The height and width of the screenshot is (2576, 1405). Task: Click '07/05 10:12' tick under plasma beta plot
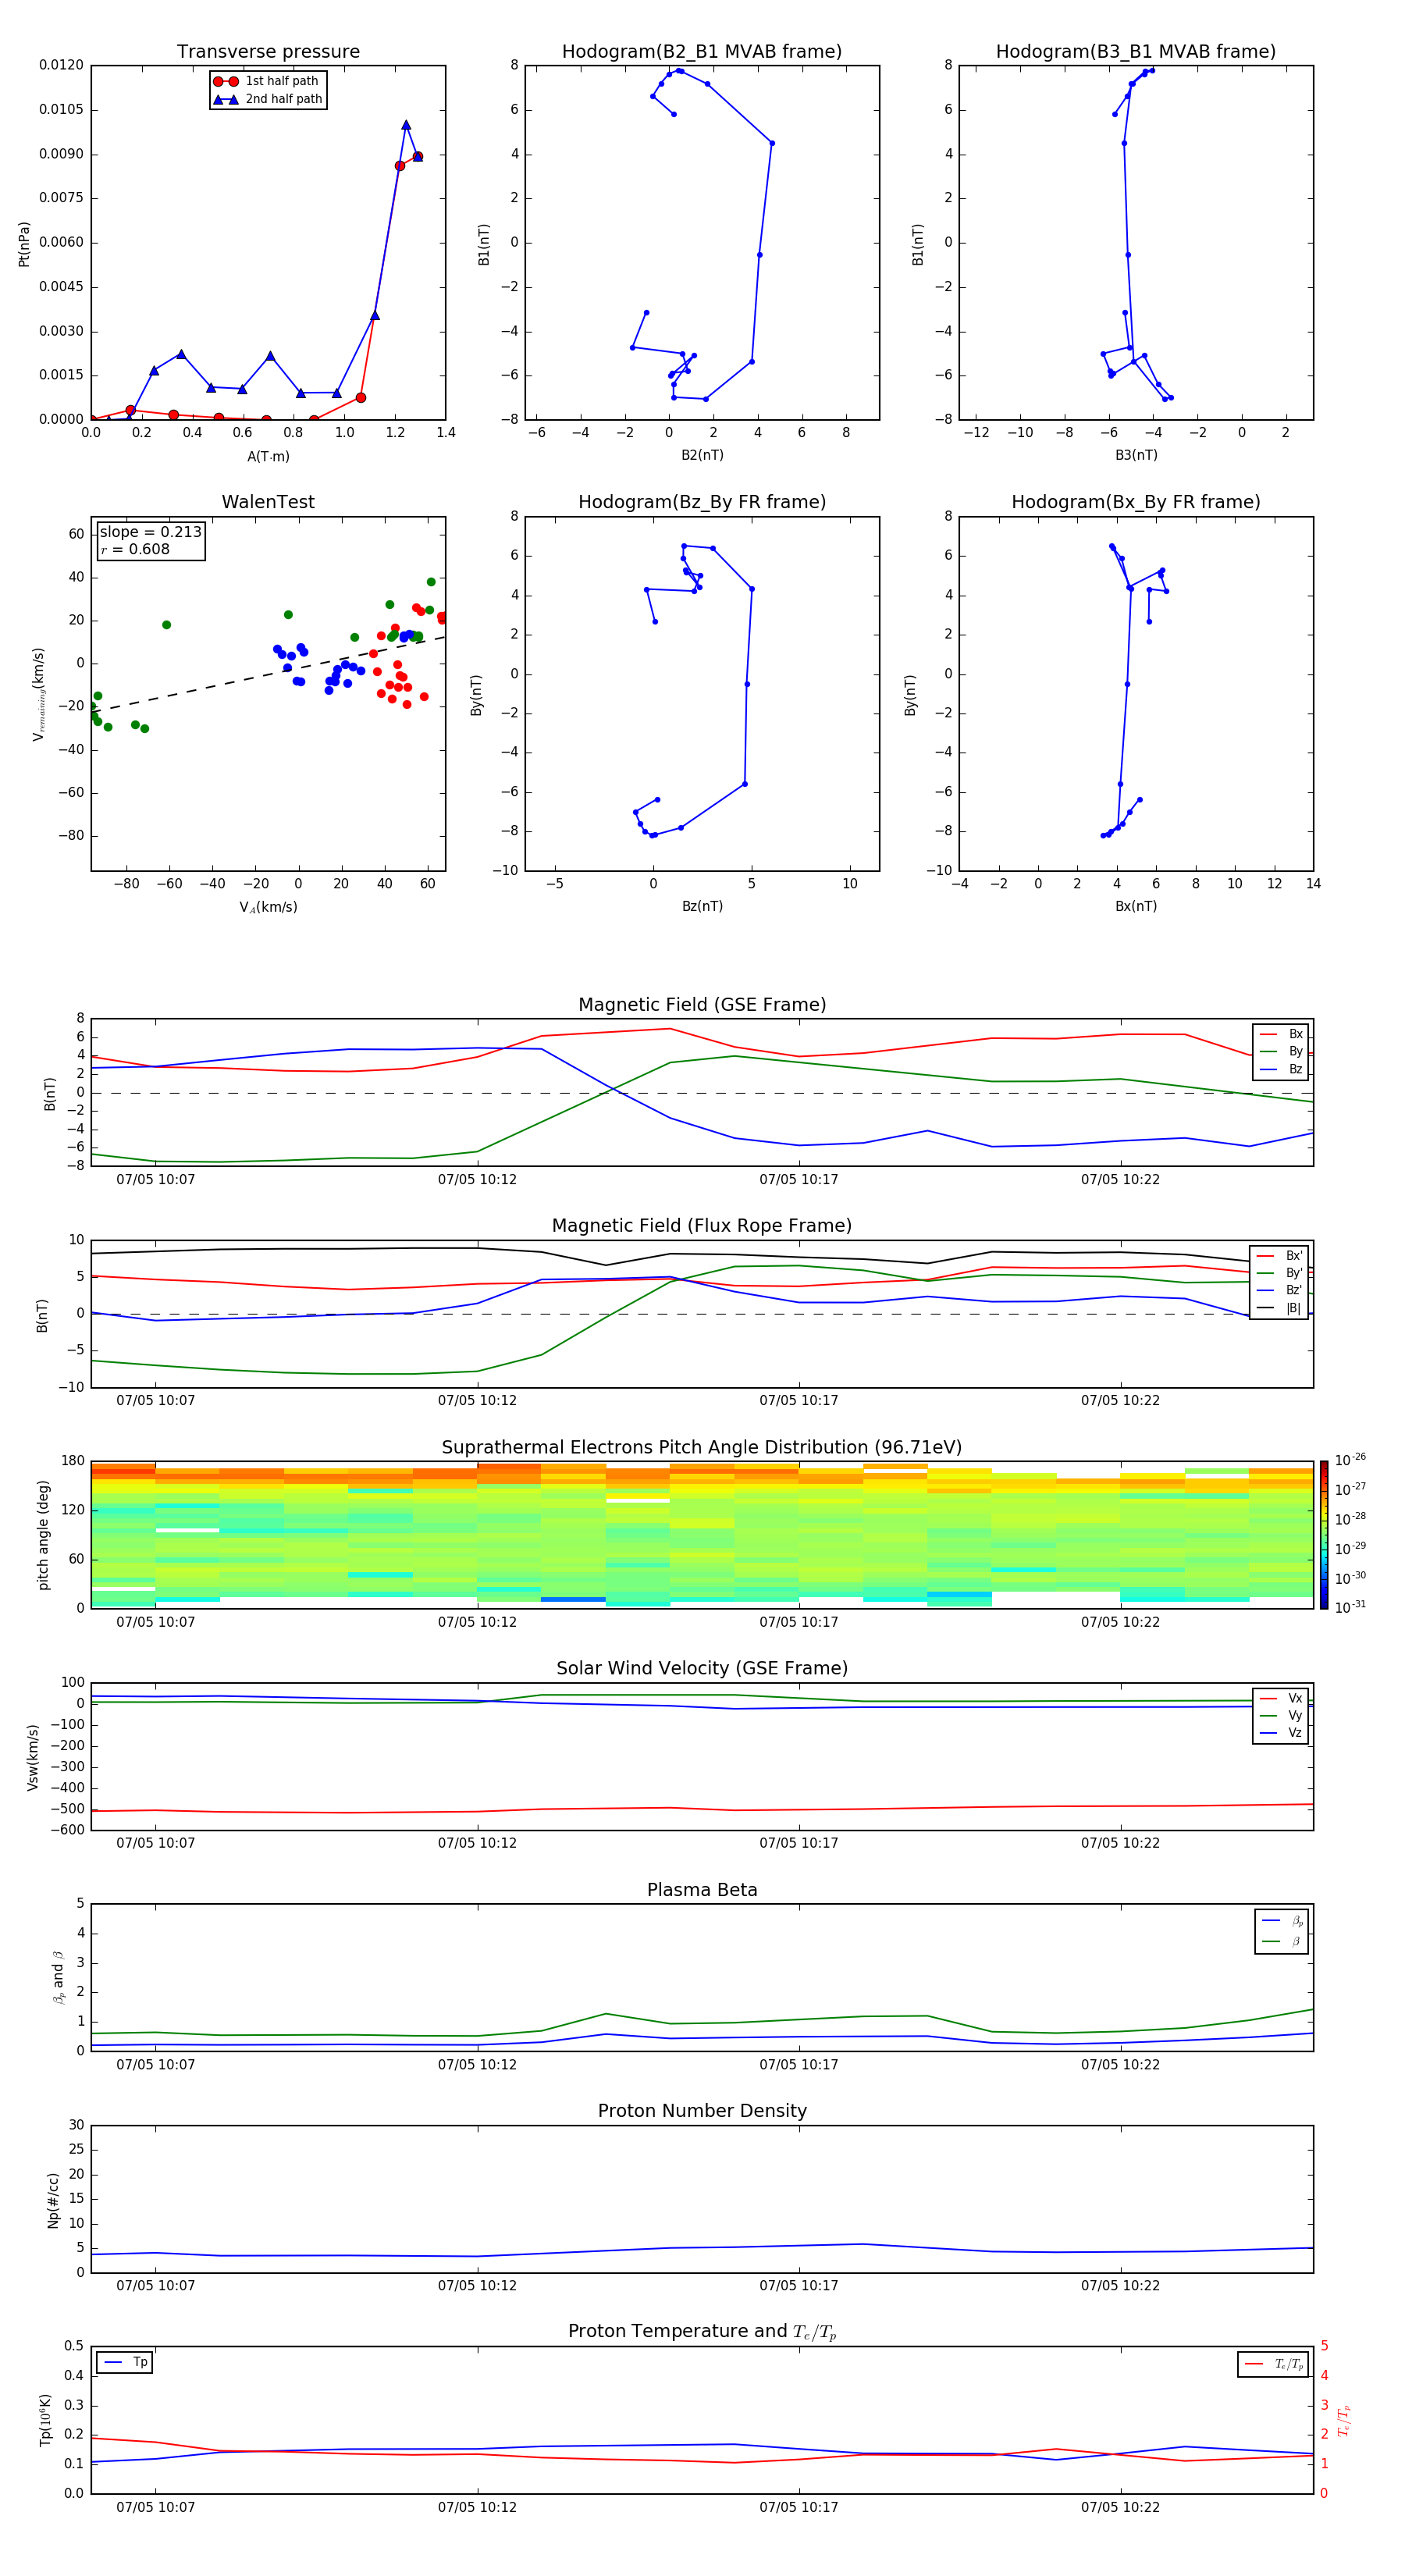(477, 2064)
